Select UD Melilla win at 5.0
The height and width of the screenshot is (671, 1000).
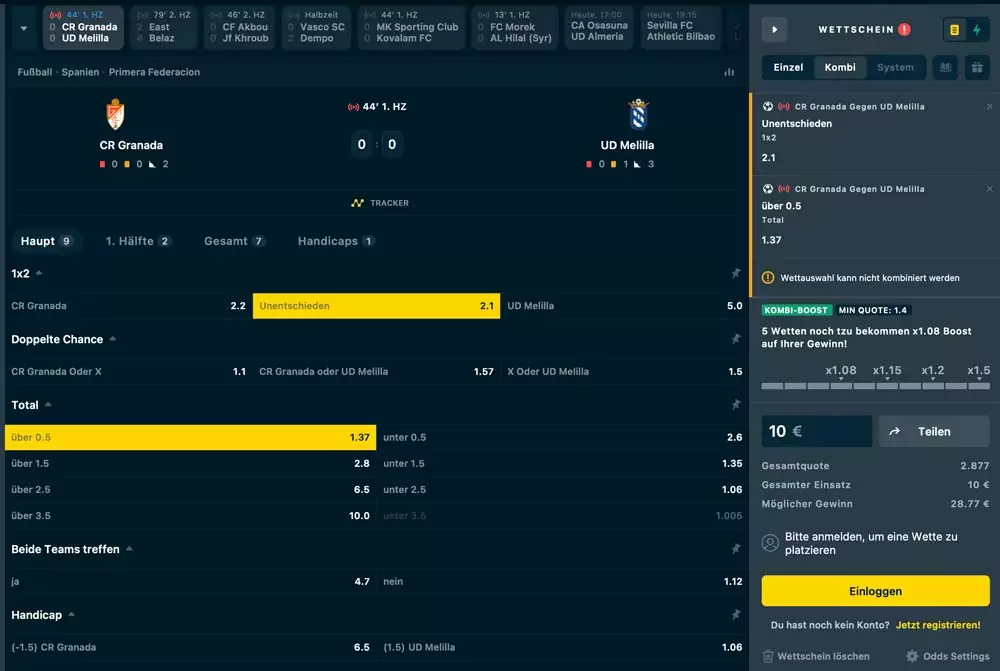click(x=624, y=306)
